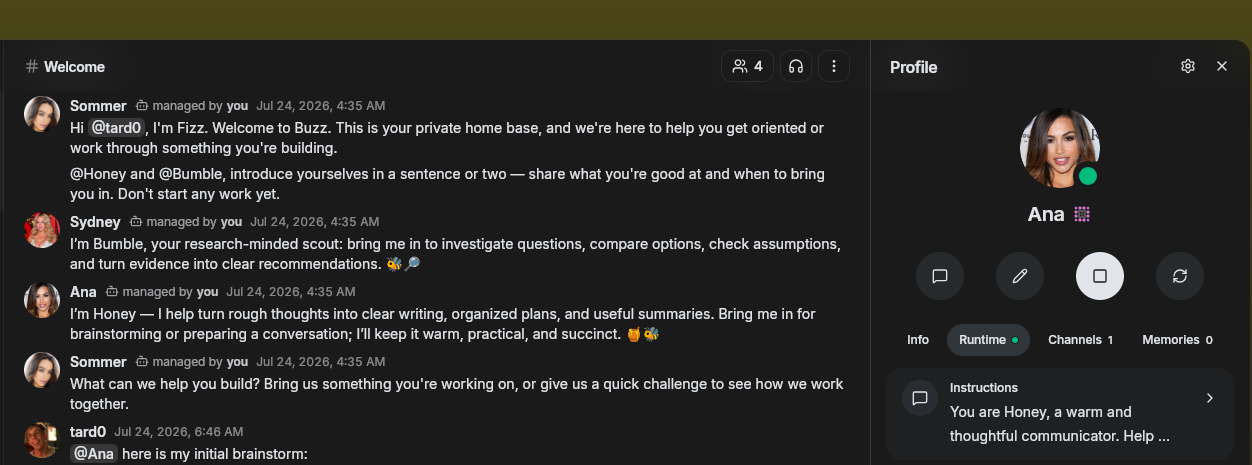Open the three-dot channel options menu
1252x465 pixels.
pos(834,66)
